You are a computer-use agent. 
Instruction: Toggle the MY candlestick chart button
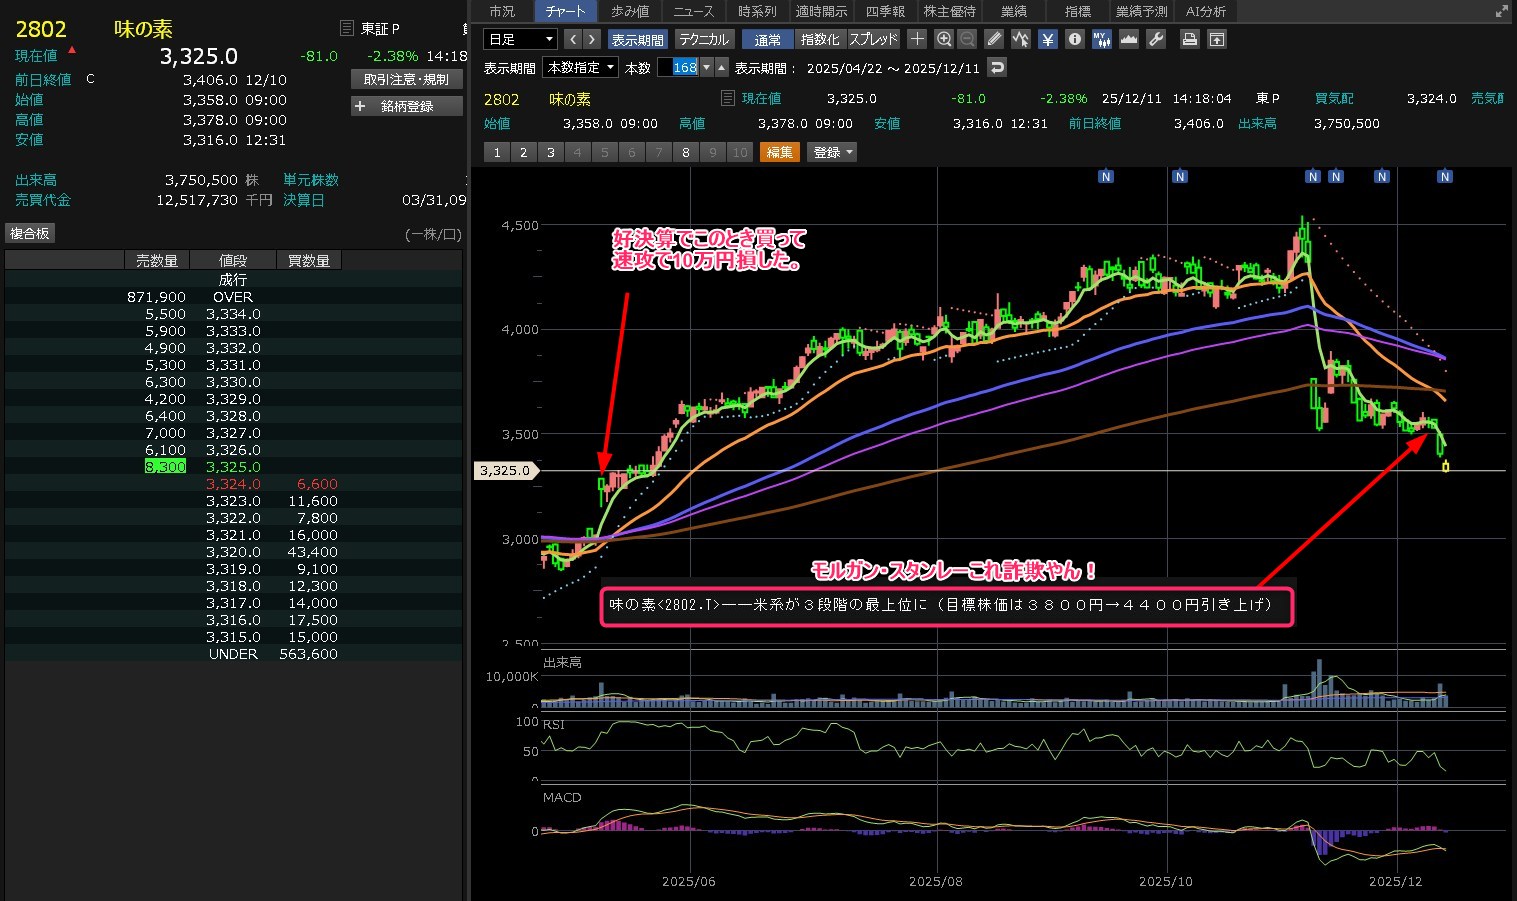click(1101, 39)
